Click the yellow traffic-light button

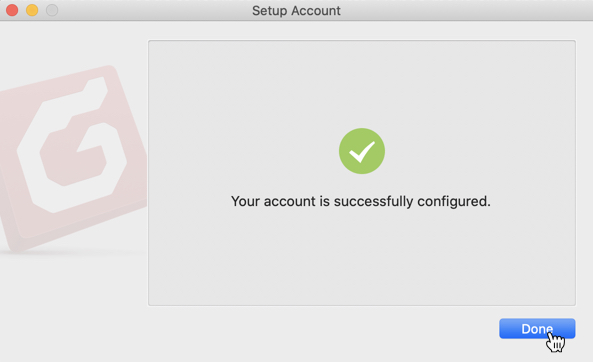[32, 10]
